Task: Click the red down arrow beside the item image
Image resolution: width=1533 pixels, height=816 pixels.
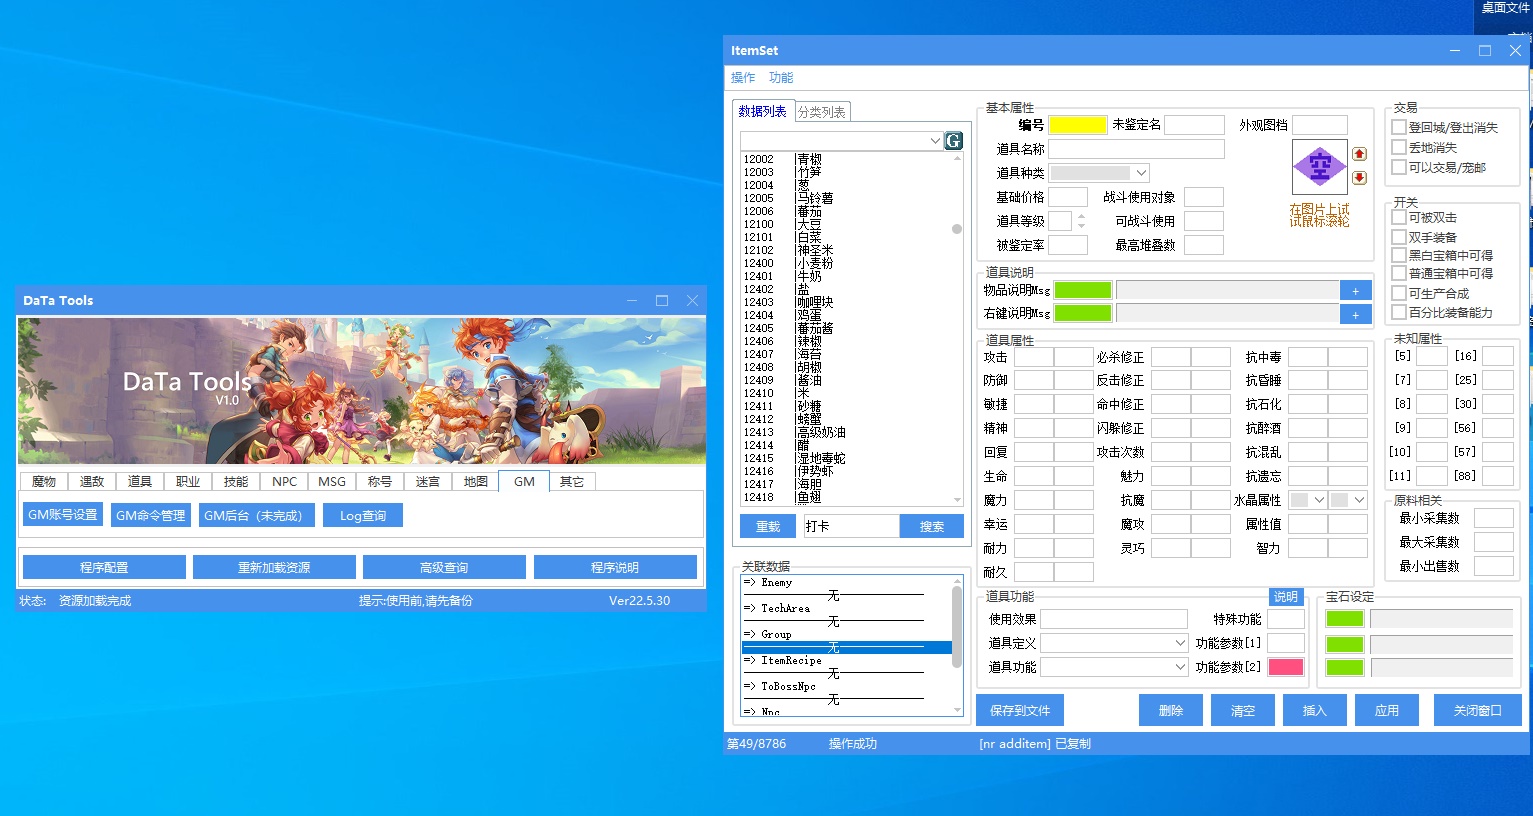Action: [x=1359, y=178]
